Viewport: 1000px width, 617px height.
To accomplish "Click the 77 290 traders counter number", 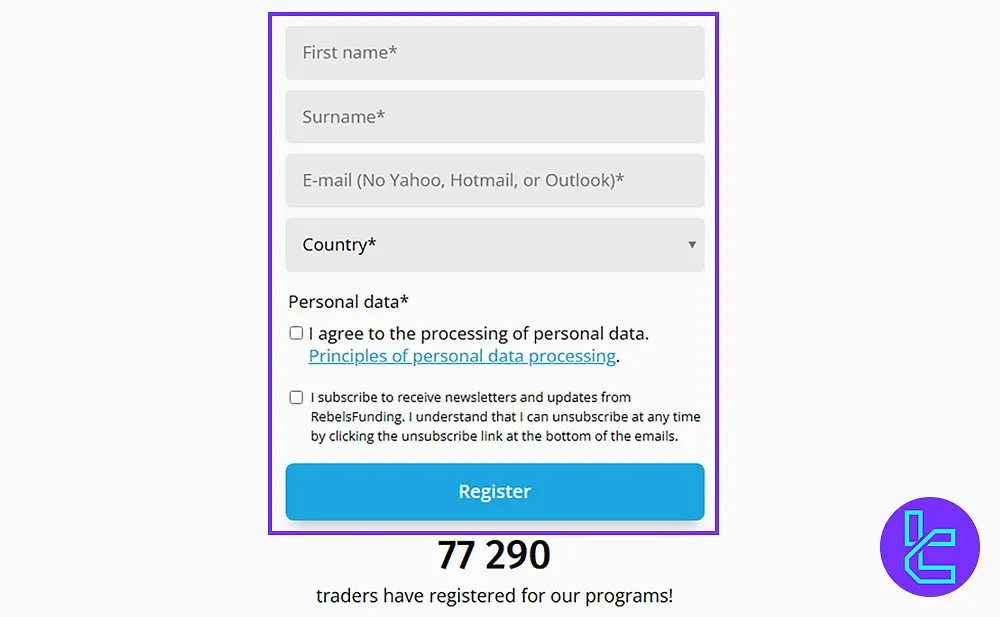I will (x=494, y=555).
